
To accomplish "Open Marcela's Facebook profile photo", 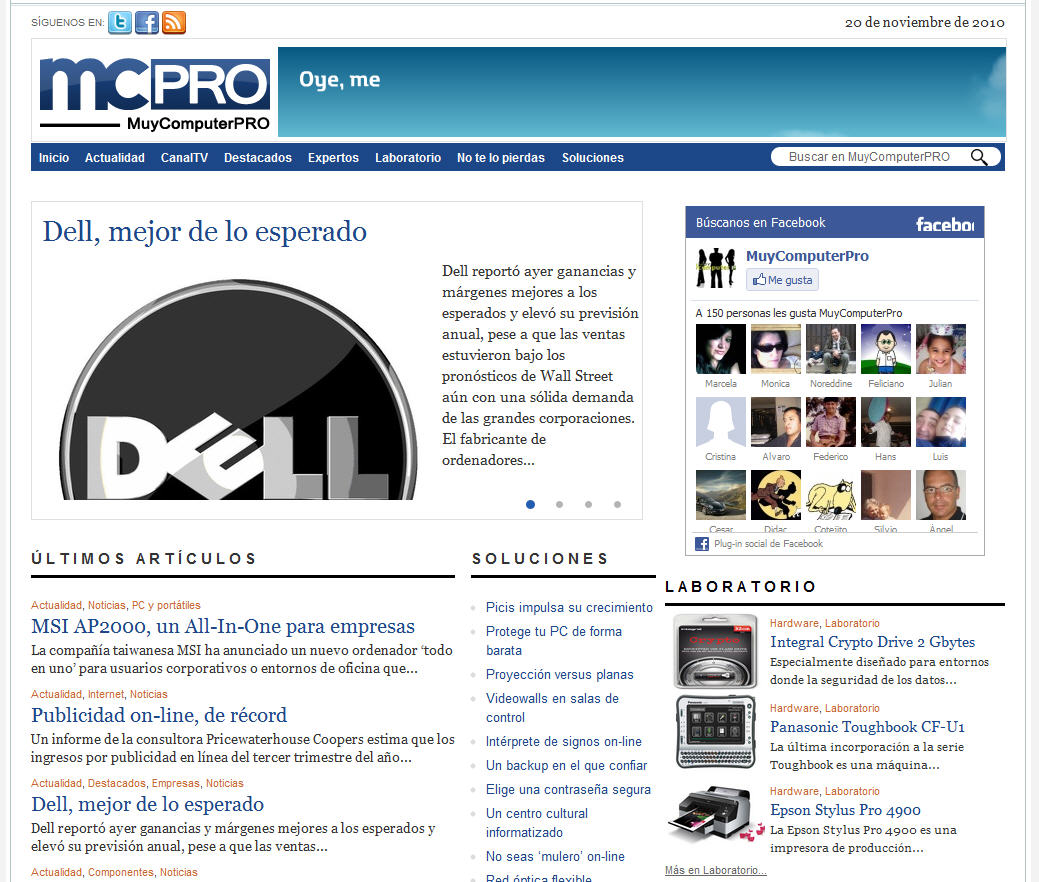I will point(721,349).
